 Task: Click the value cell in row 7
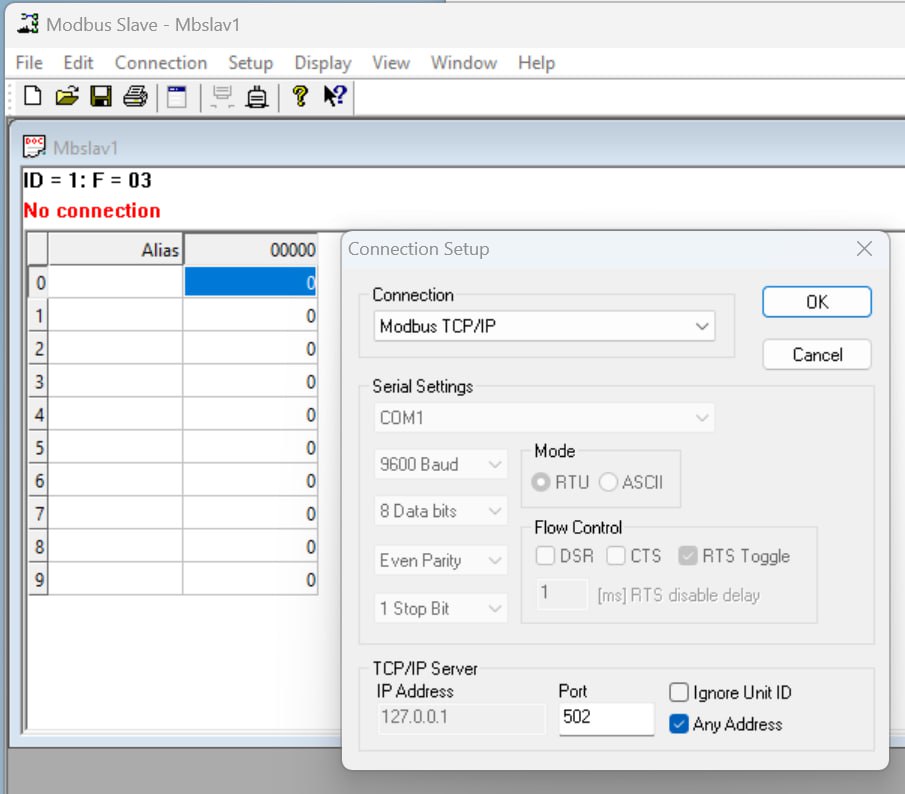click(x=250, y=513)
